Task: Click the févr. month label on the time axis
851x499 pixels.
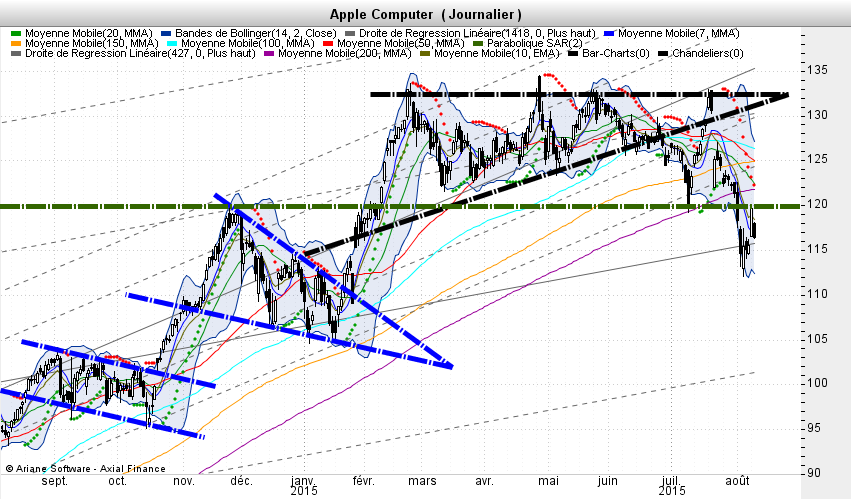Action: pos(364,482)
